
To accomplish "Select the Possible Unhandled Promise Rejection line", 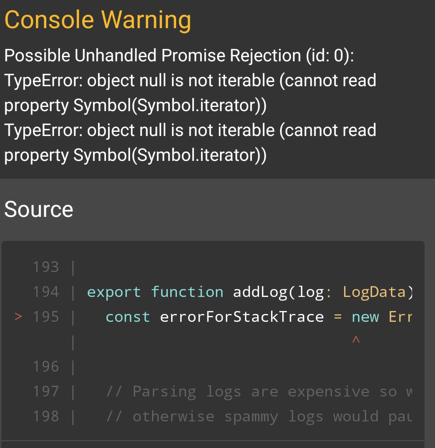I will point(179,55).
